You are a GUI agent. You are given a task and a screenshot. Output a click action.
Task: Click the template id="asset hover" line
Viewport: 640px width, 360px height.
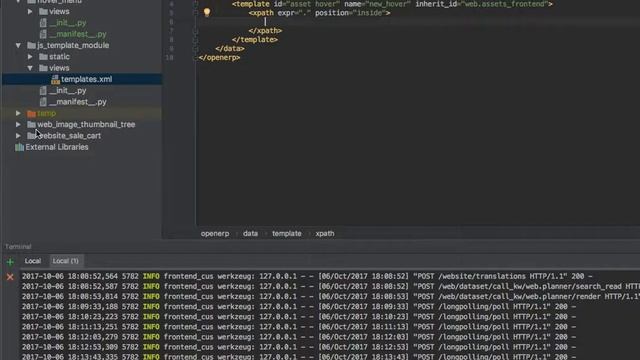point(392,4)
